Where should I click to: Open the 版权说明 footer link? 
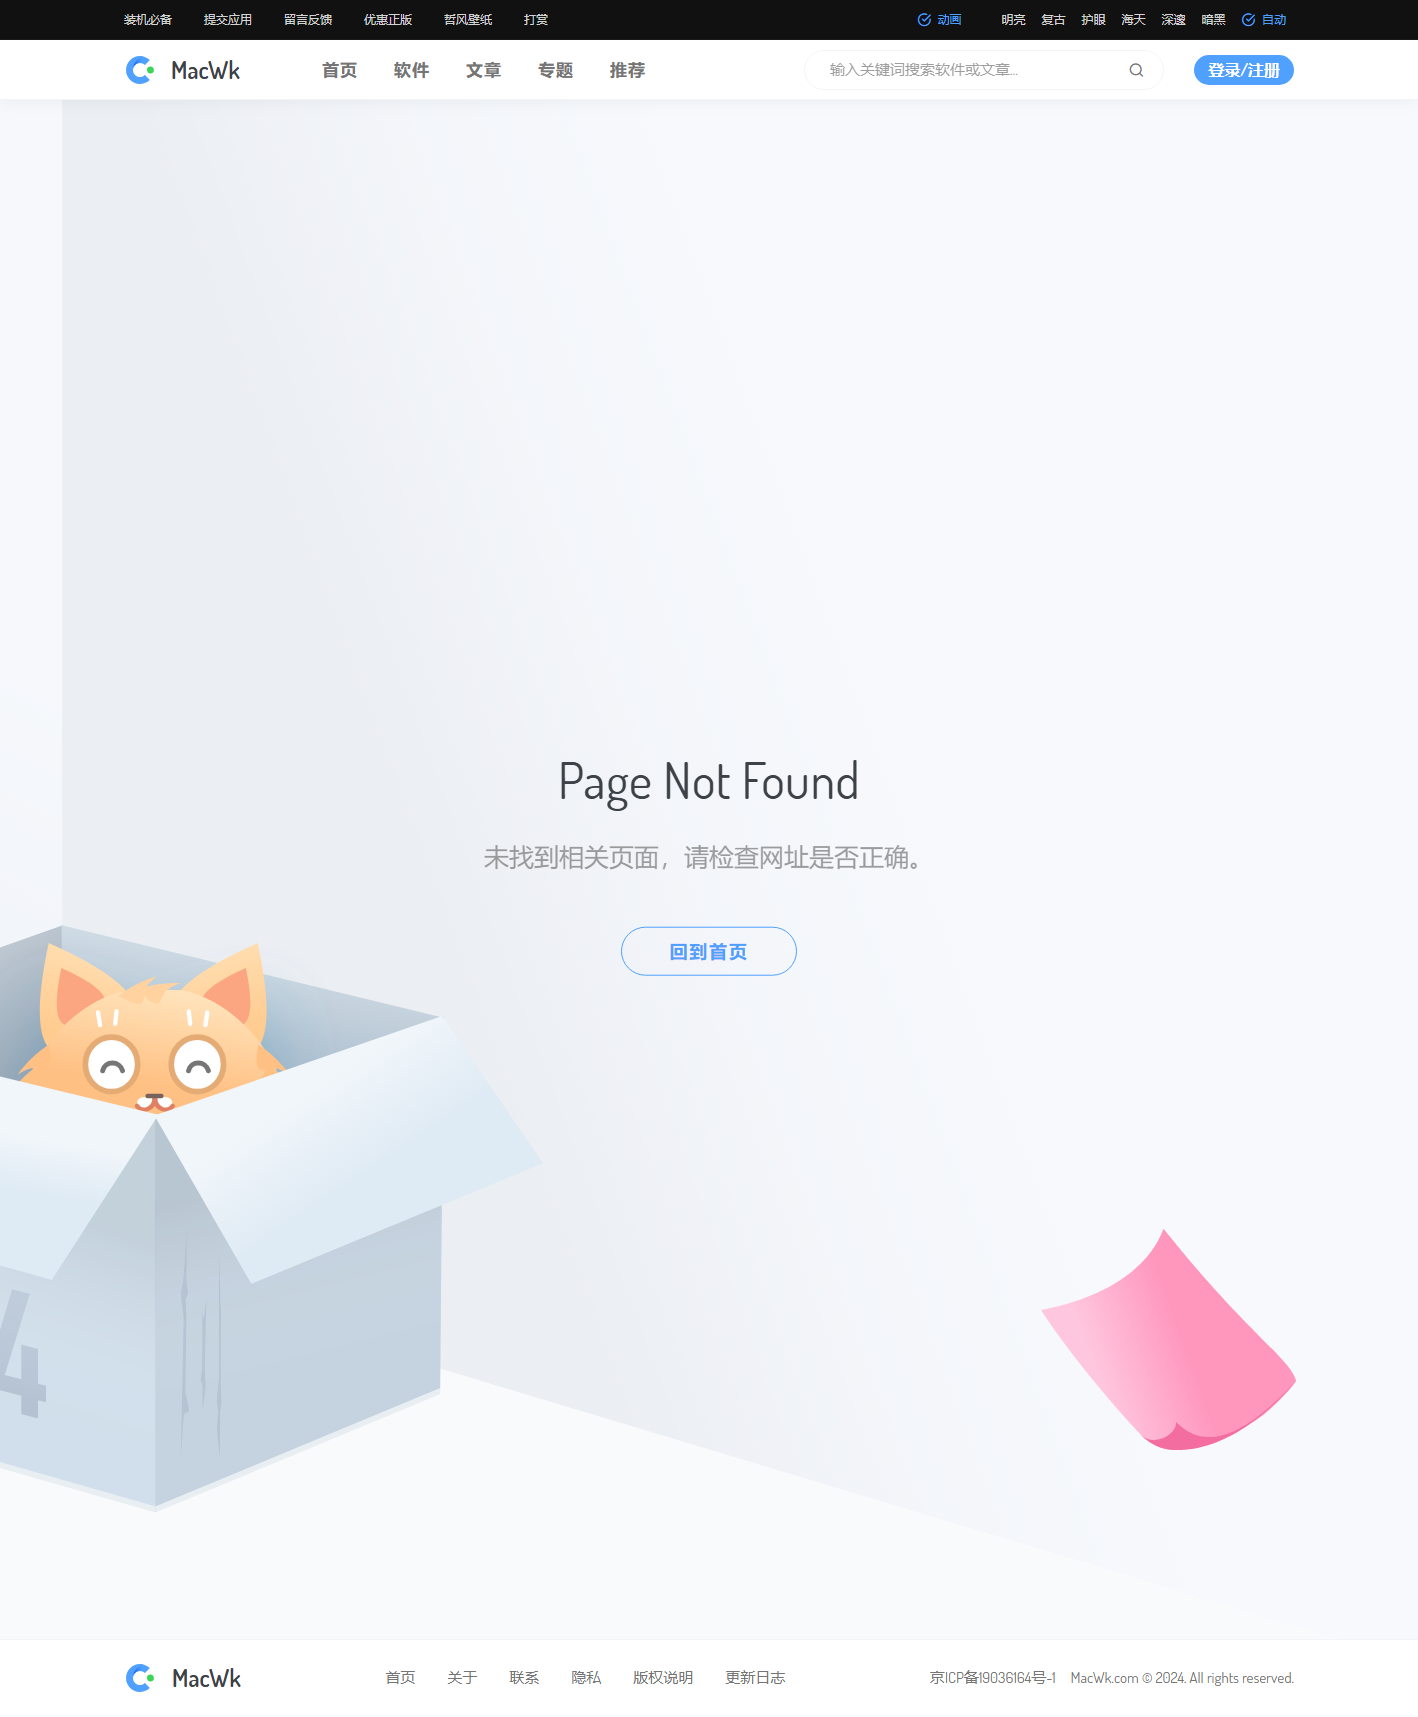pyautogui.click(x=663, y=1678)
